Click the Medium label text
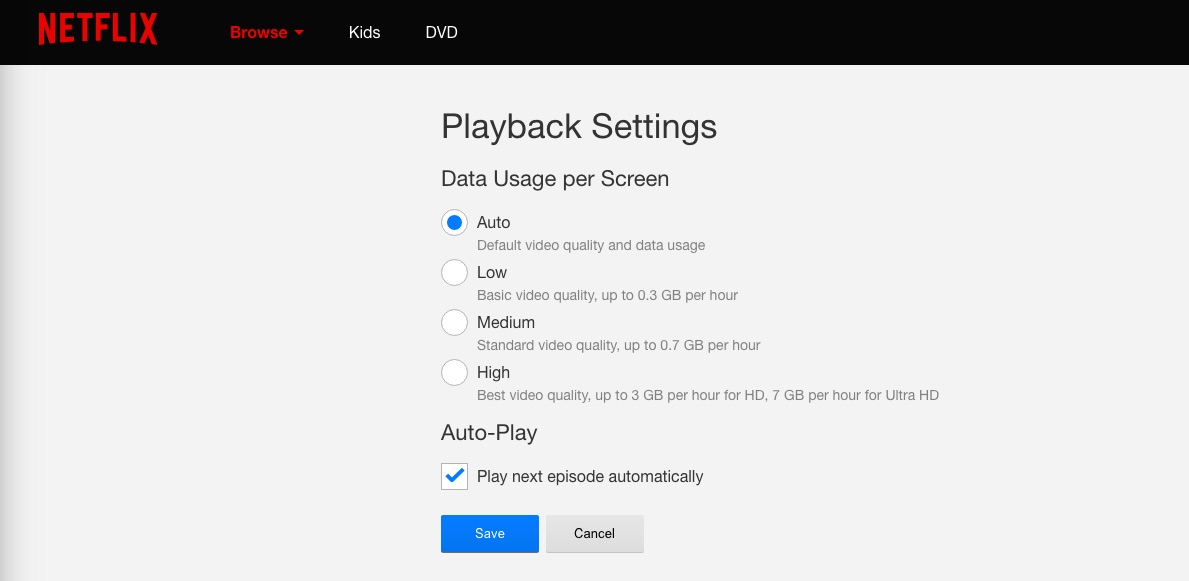The image size is (1189, 581). pyautogui.click(x=505, y=322)
